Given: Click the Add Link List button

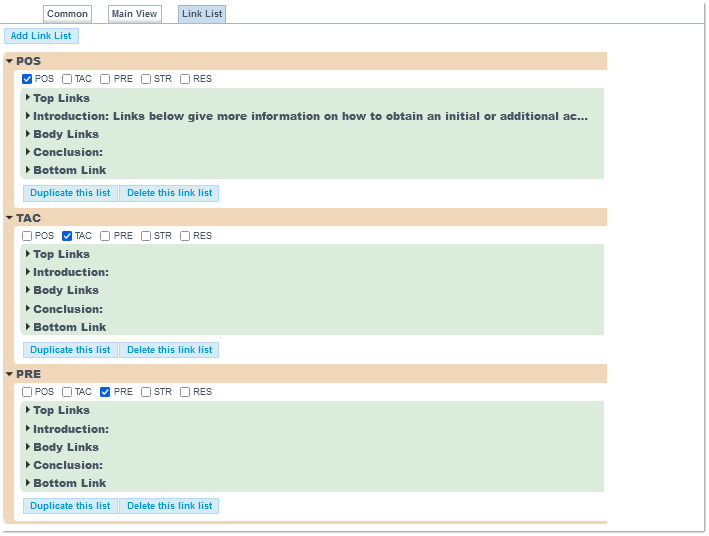Looking at the screenshot, I should click(41, 36).
